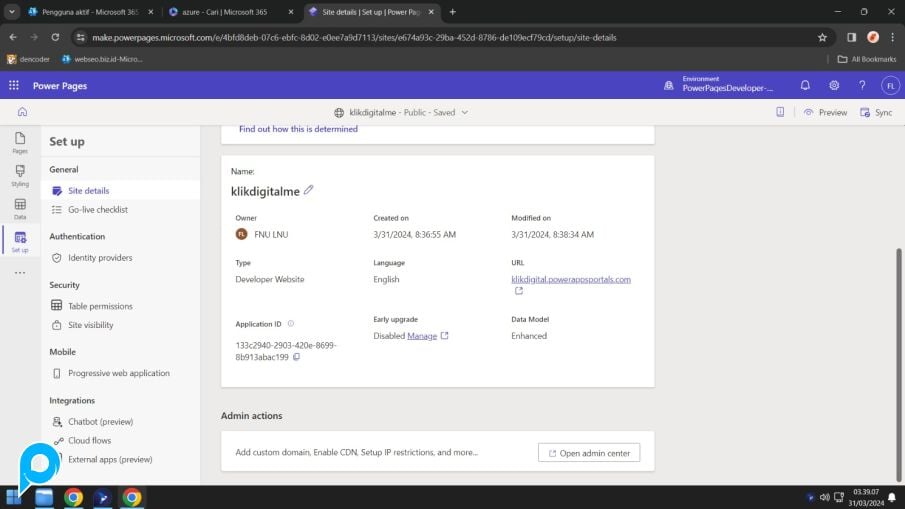
Task: Select Go-live checklist in Set up menu
Action: 98,210
